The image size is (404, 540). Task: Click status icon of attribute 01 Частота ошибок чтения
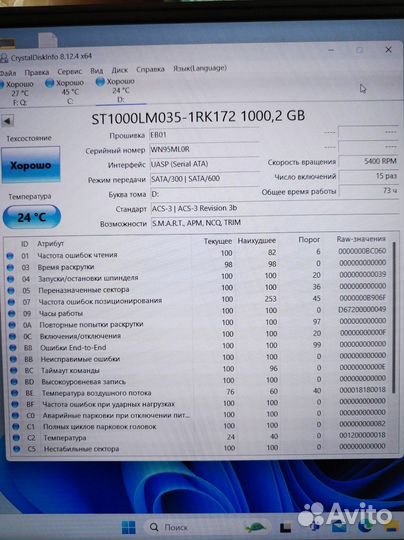10,256
